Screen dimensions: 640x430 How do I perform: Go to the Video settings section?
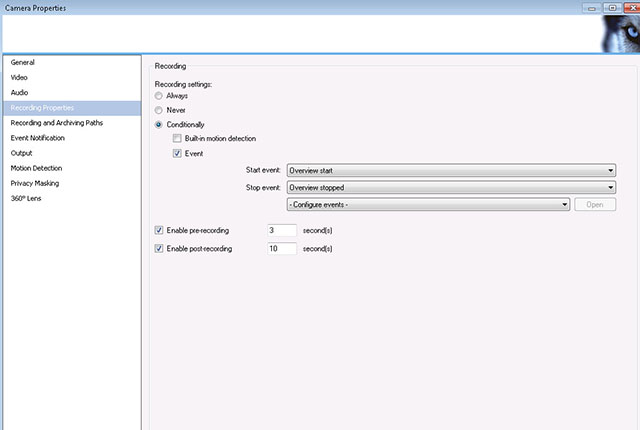[19, 77]
